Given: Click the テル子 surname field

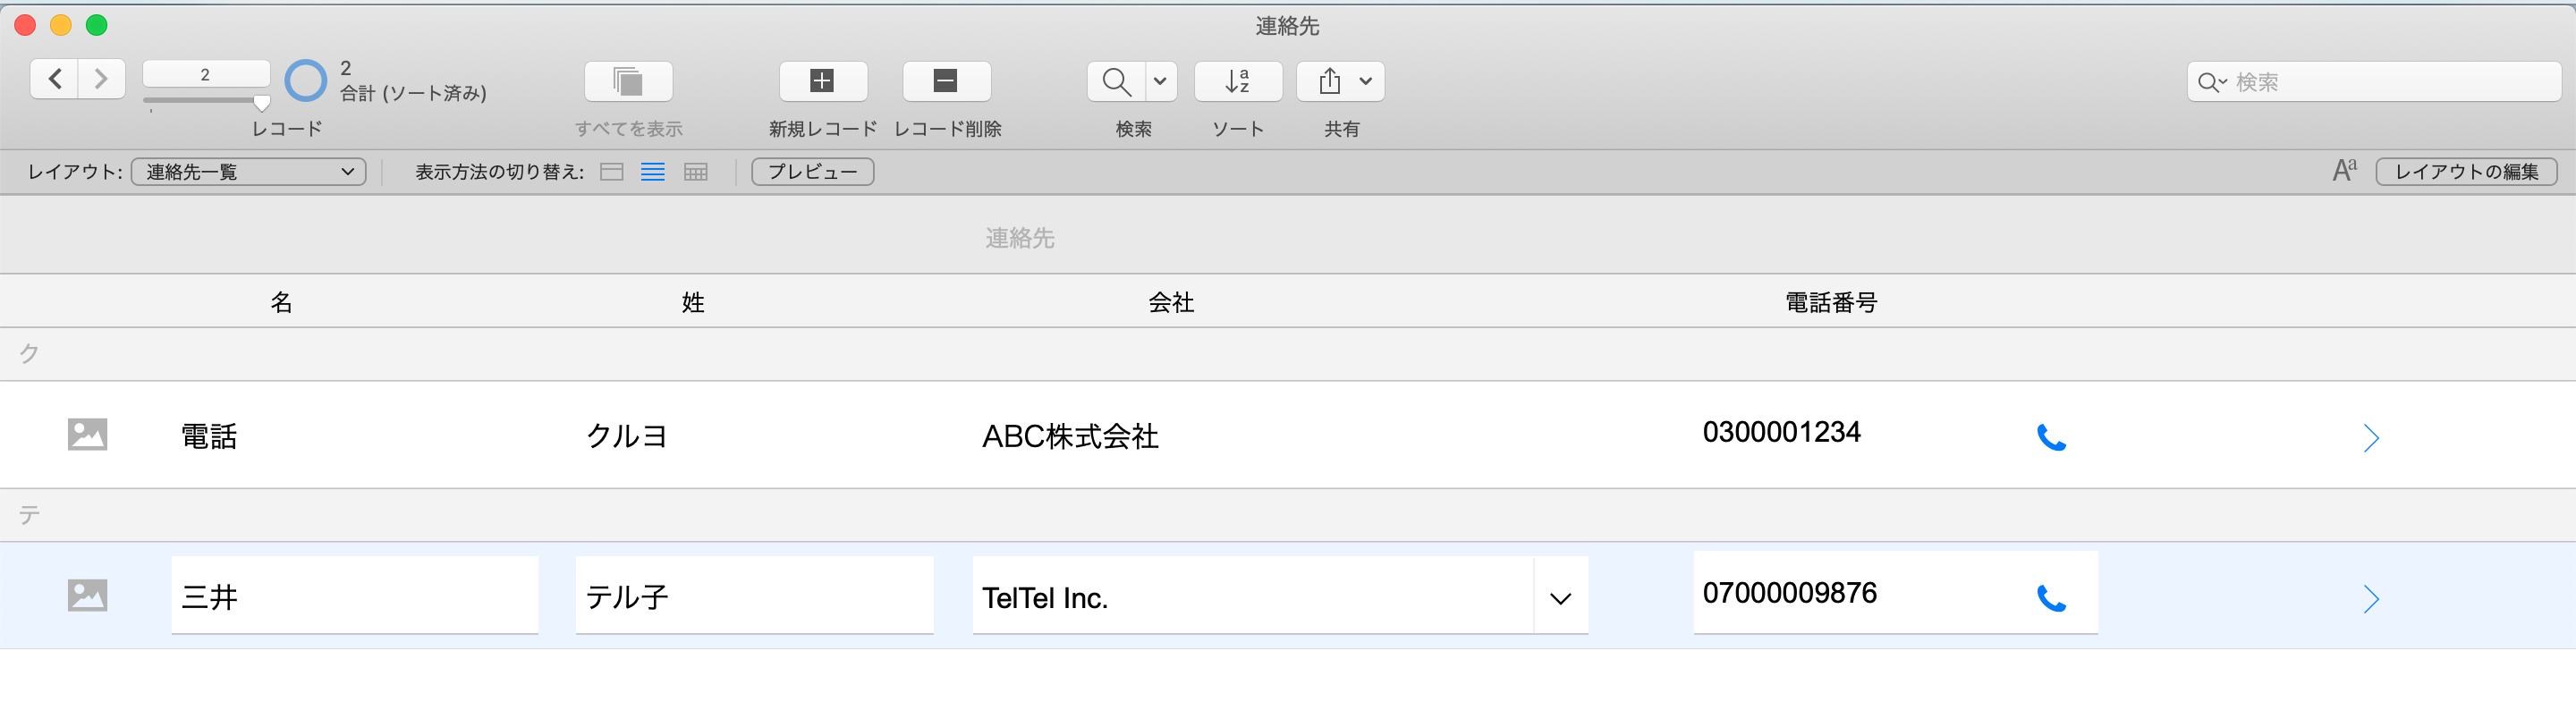Looking at the screenshot, I should coord(755,595).
